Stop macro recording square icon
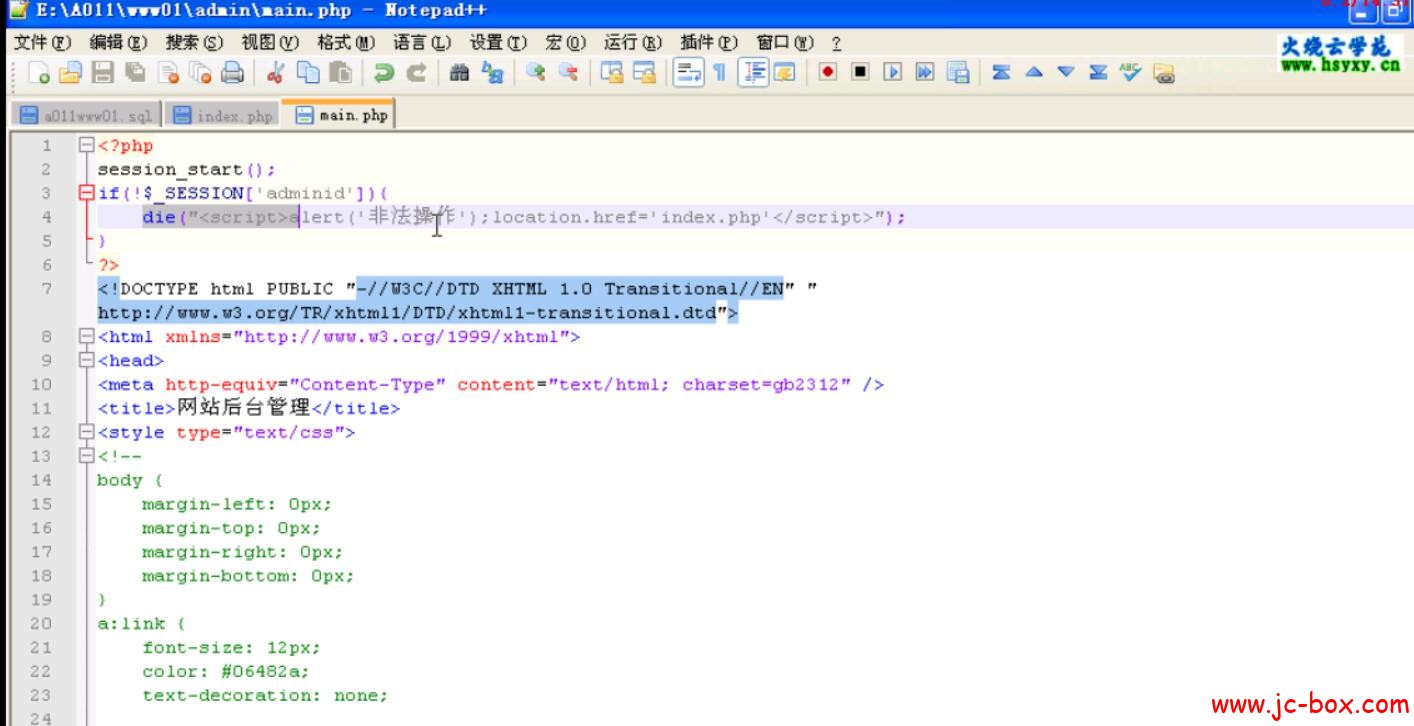 [x=861, y=73]
